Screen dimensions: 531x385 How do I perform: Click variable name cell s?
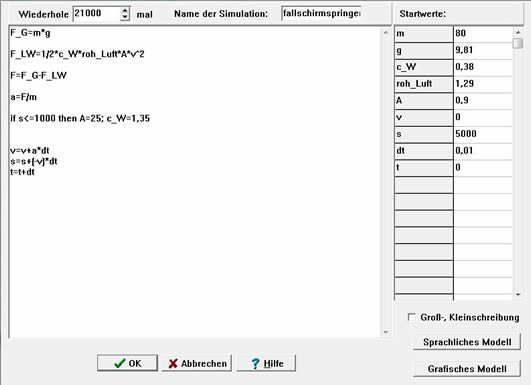[424, 134]
